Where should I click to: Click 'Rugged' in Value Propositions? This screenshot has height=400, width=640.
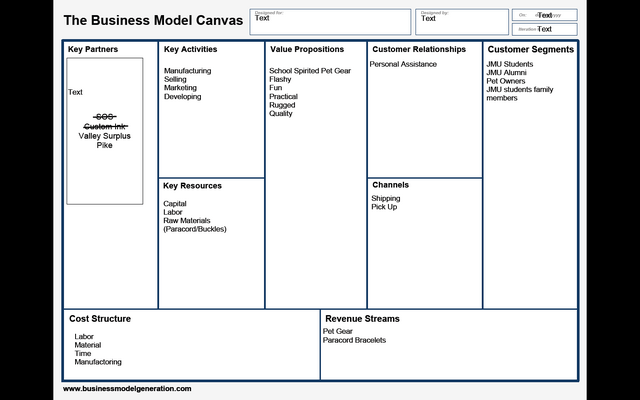(x=282, y=105)
